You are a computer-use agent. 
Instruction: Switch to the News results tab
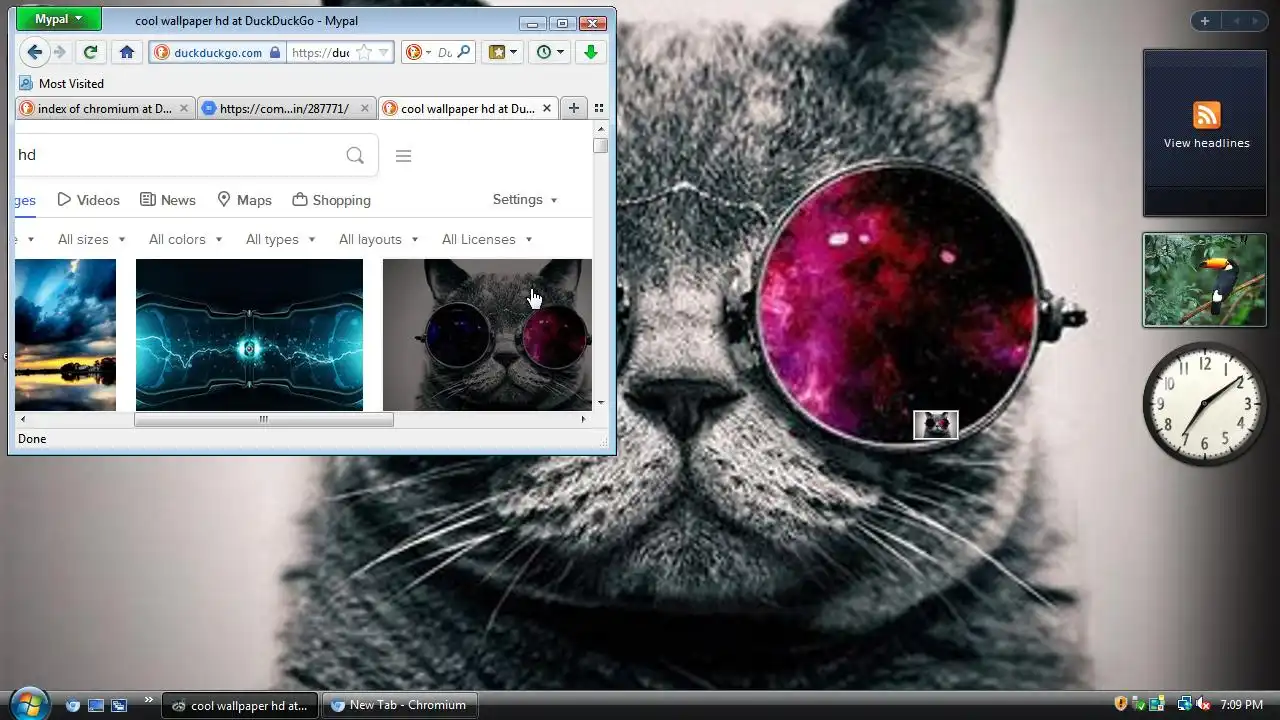167,200
